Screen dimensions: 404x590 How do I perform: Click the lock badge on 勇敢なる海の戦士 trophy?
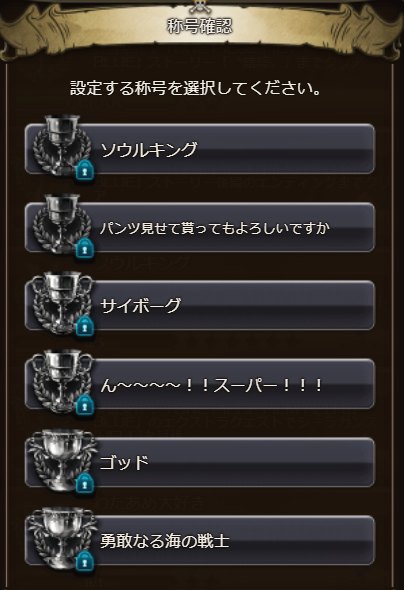coord(85,562)
